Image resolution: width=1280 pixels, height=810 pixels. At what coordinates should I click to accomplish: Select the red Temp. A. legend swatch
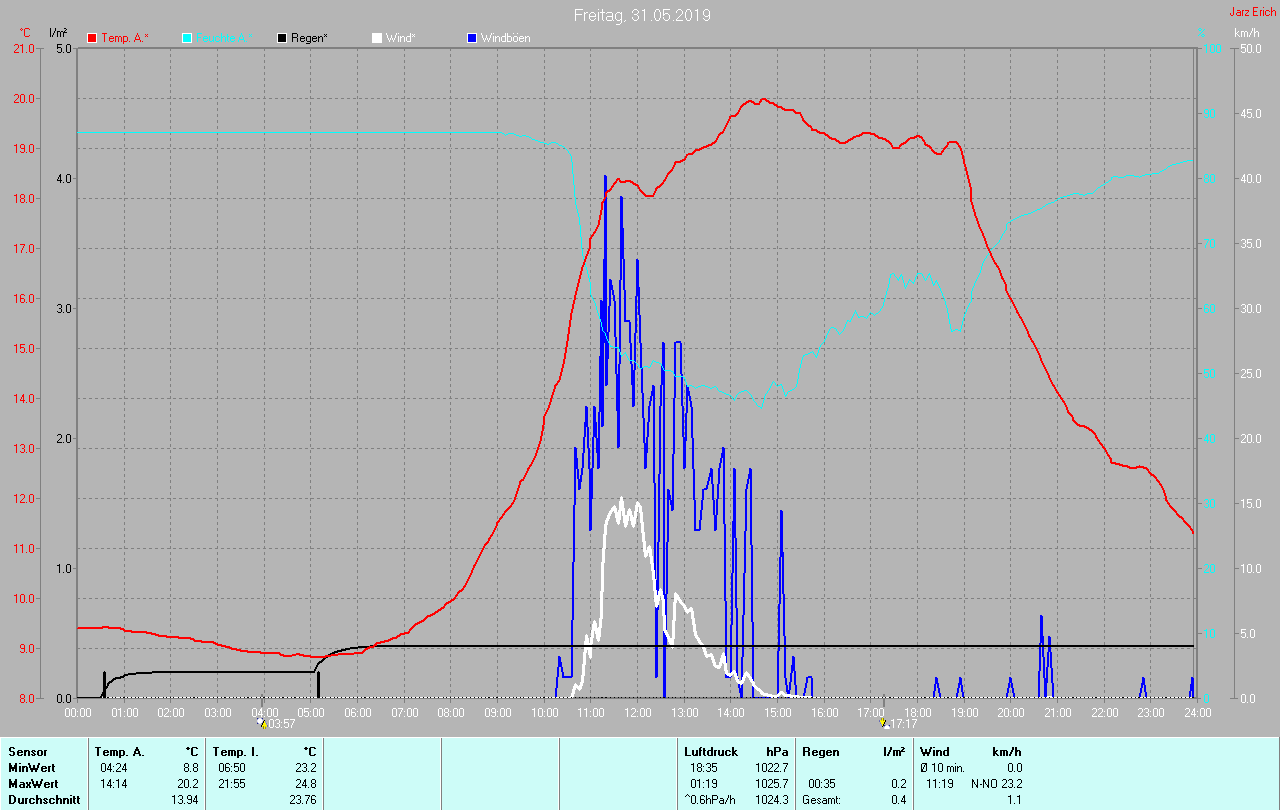click(x=92, y=38)
